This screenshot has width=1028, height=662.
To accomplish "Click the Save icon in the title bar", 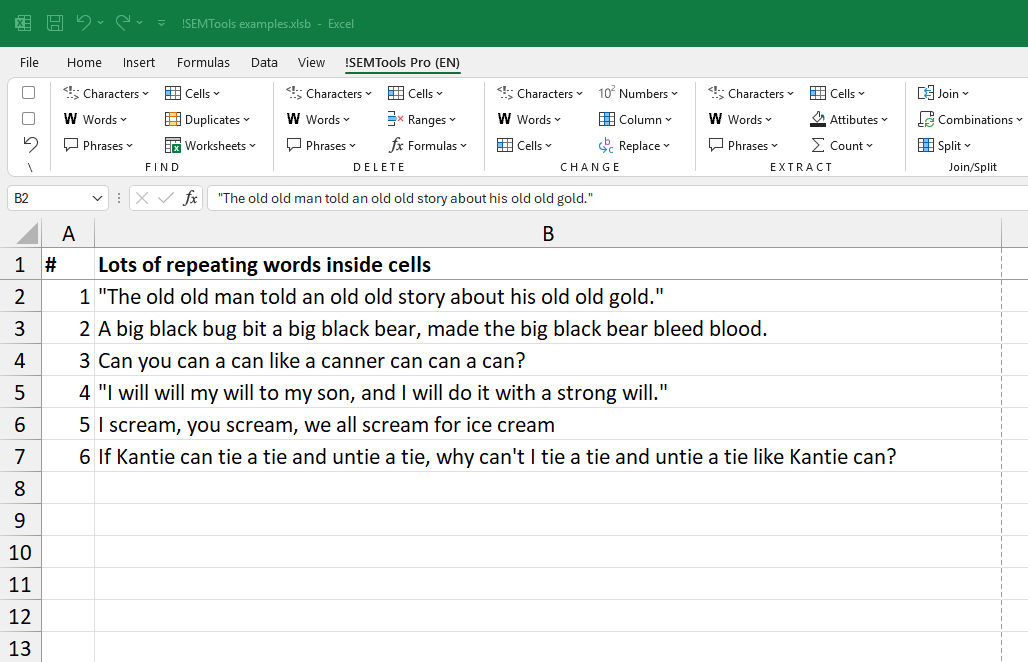I will (x=55, y=23).
